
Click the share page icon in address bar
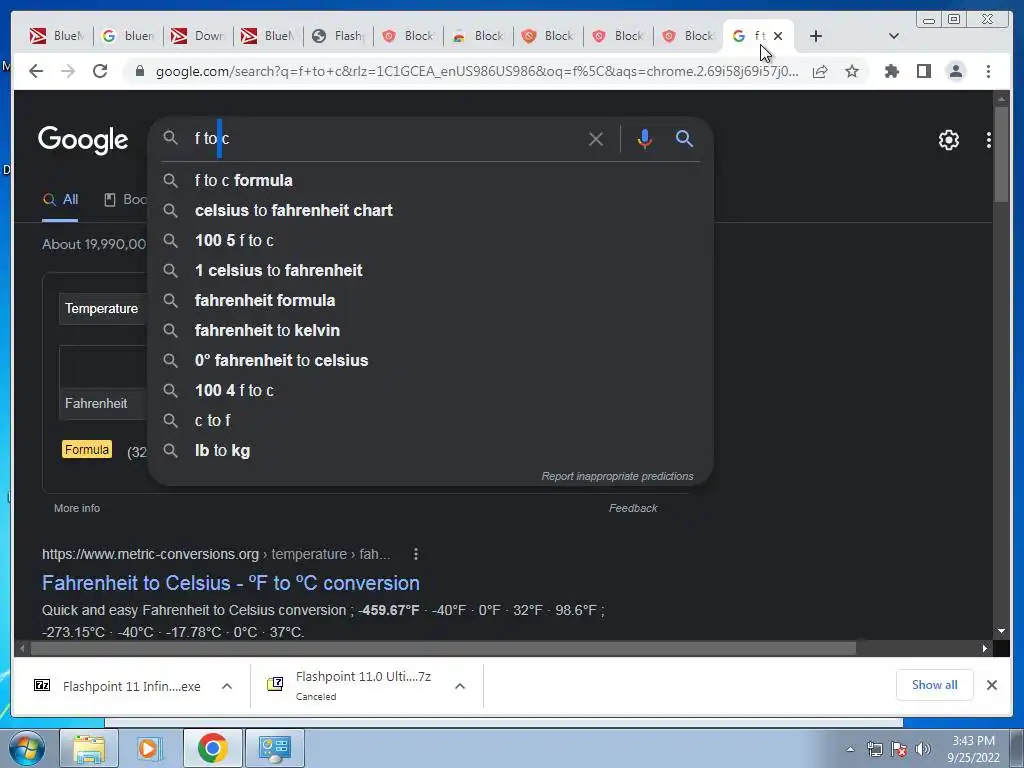820,71
